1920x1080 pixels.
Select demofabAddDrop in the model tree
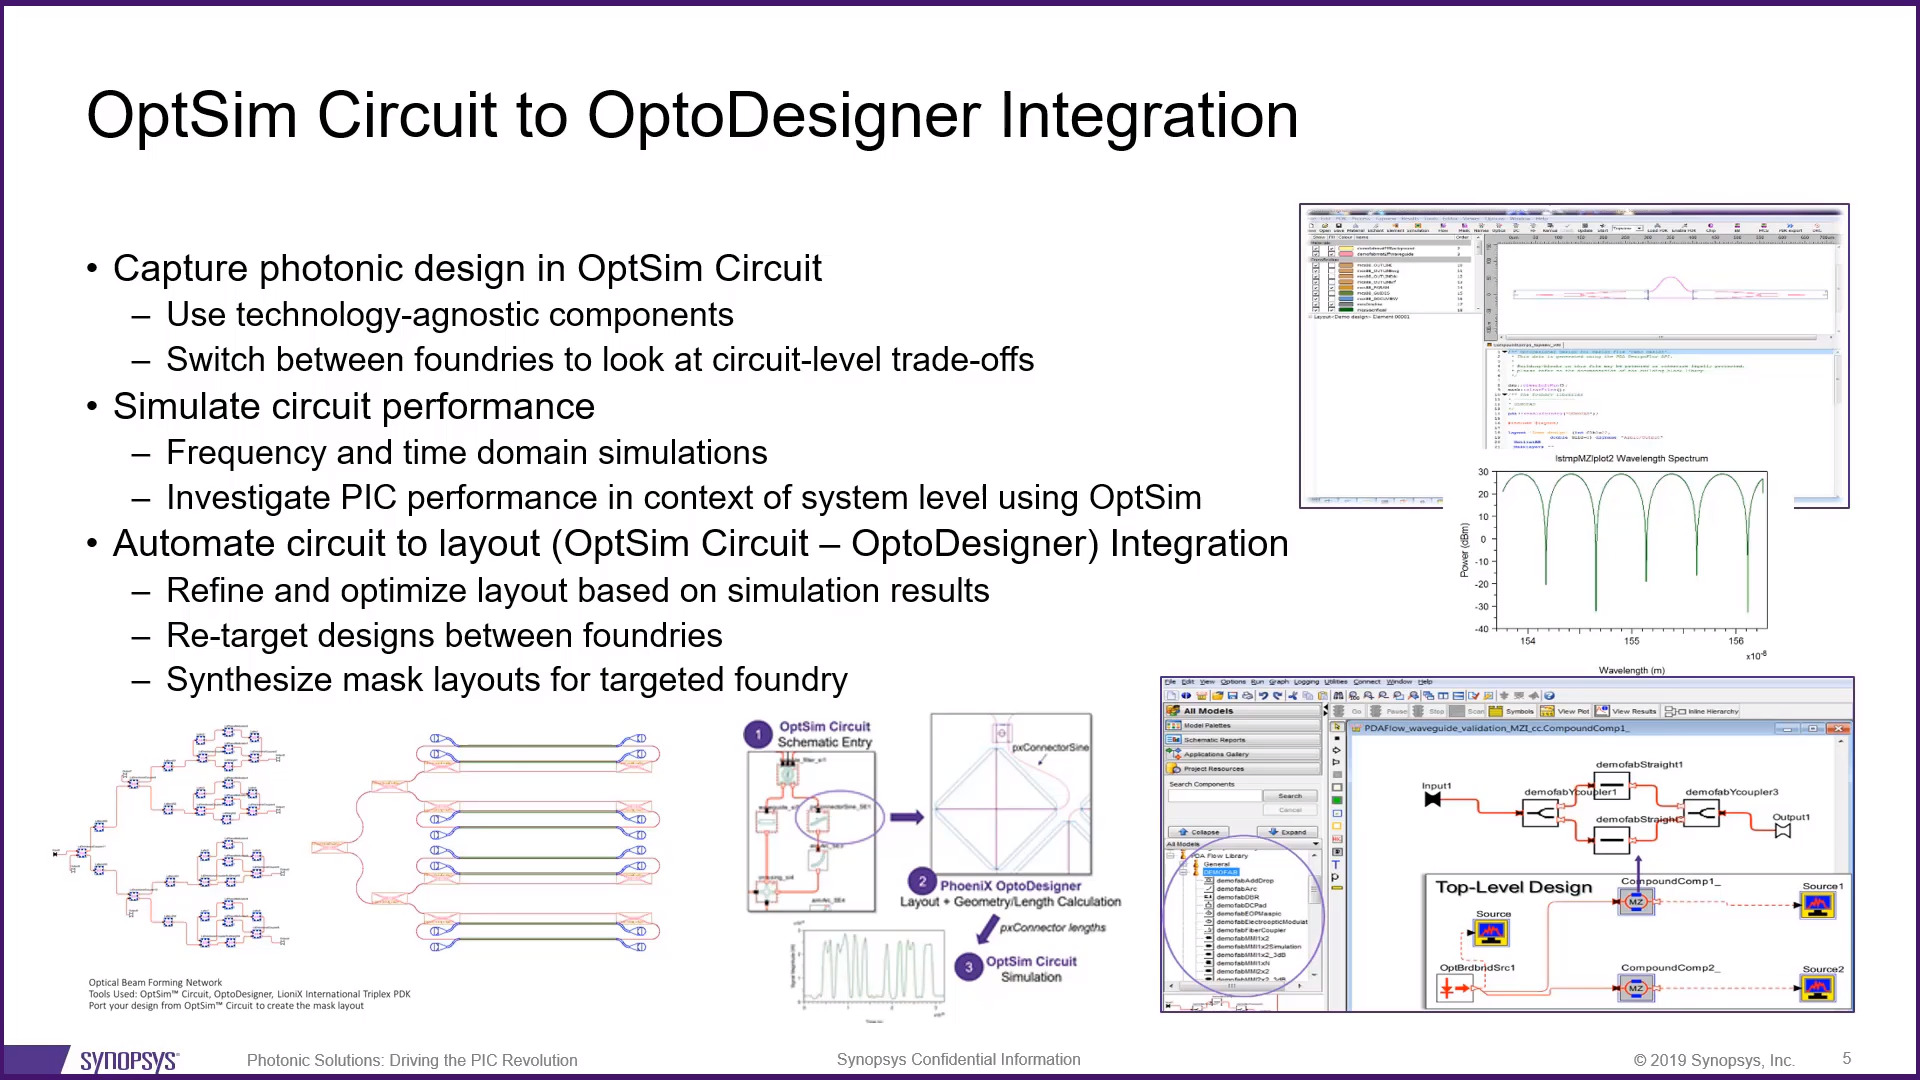pyautogui.click(x=1245, y=881)
